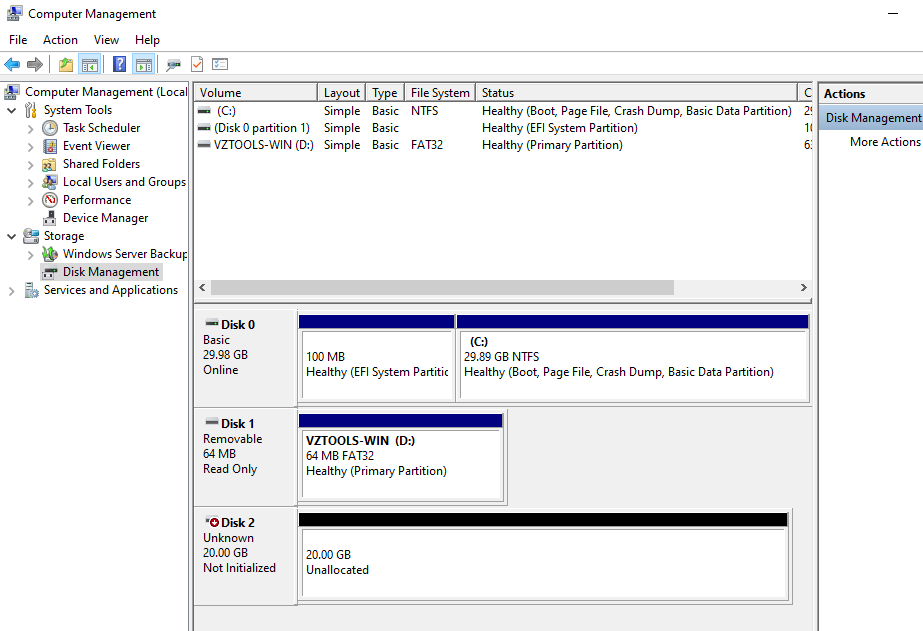Select Disk Management in Actions pane
This screenshot has width=923, height=631.
871,118
